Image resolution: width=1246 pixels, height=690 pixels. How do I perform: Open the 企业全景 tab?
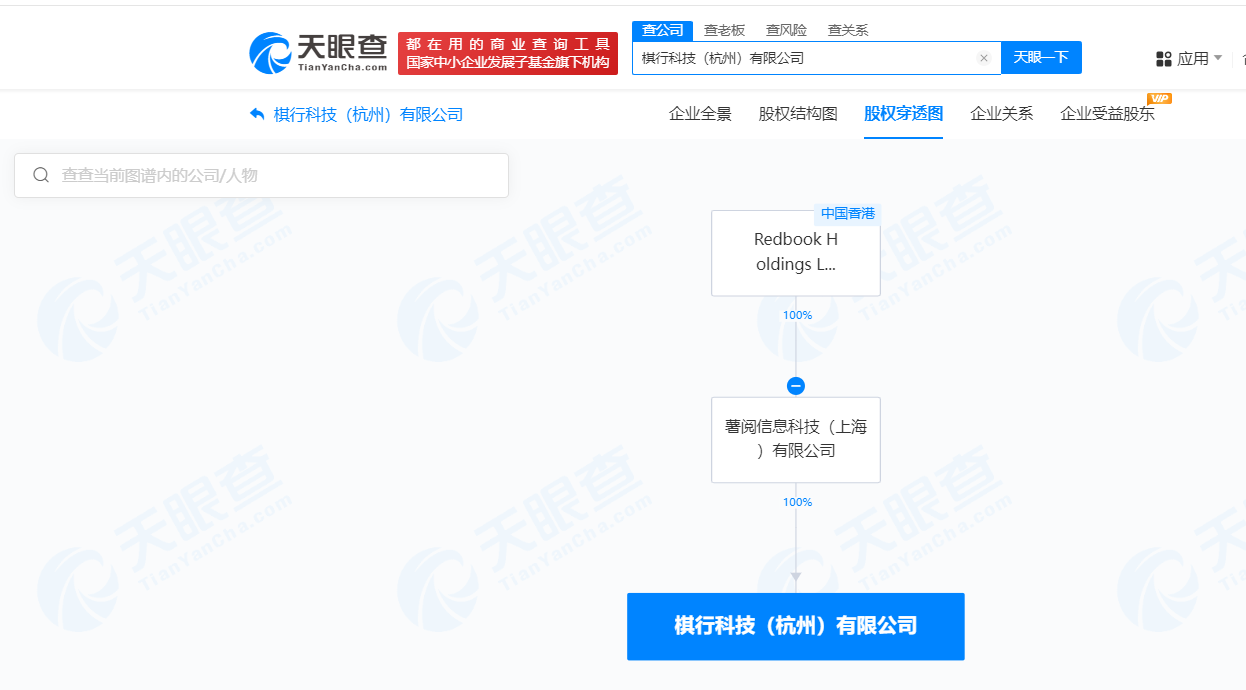(x=700, y=114)
